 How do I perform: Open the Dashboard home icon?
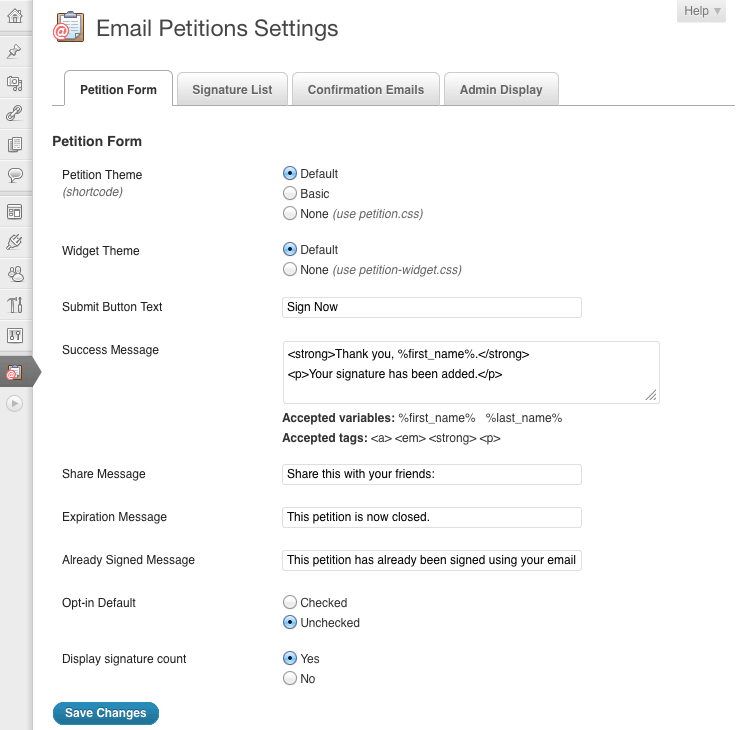tap(15, 15)
